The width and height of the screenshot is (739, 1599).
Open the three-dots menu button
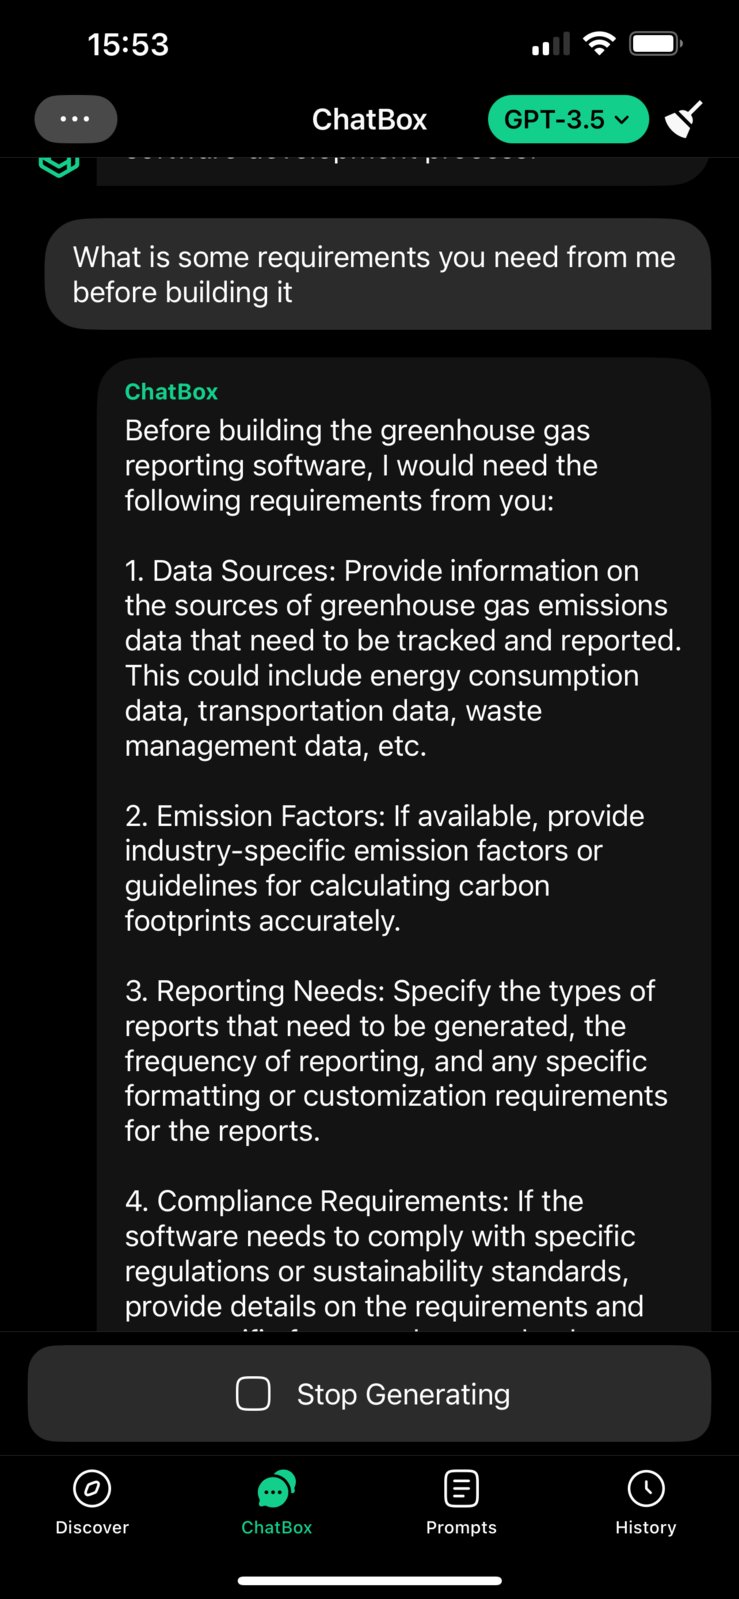point(76,119)
